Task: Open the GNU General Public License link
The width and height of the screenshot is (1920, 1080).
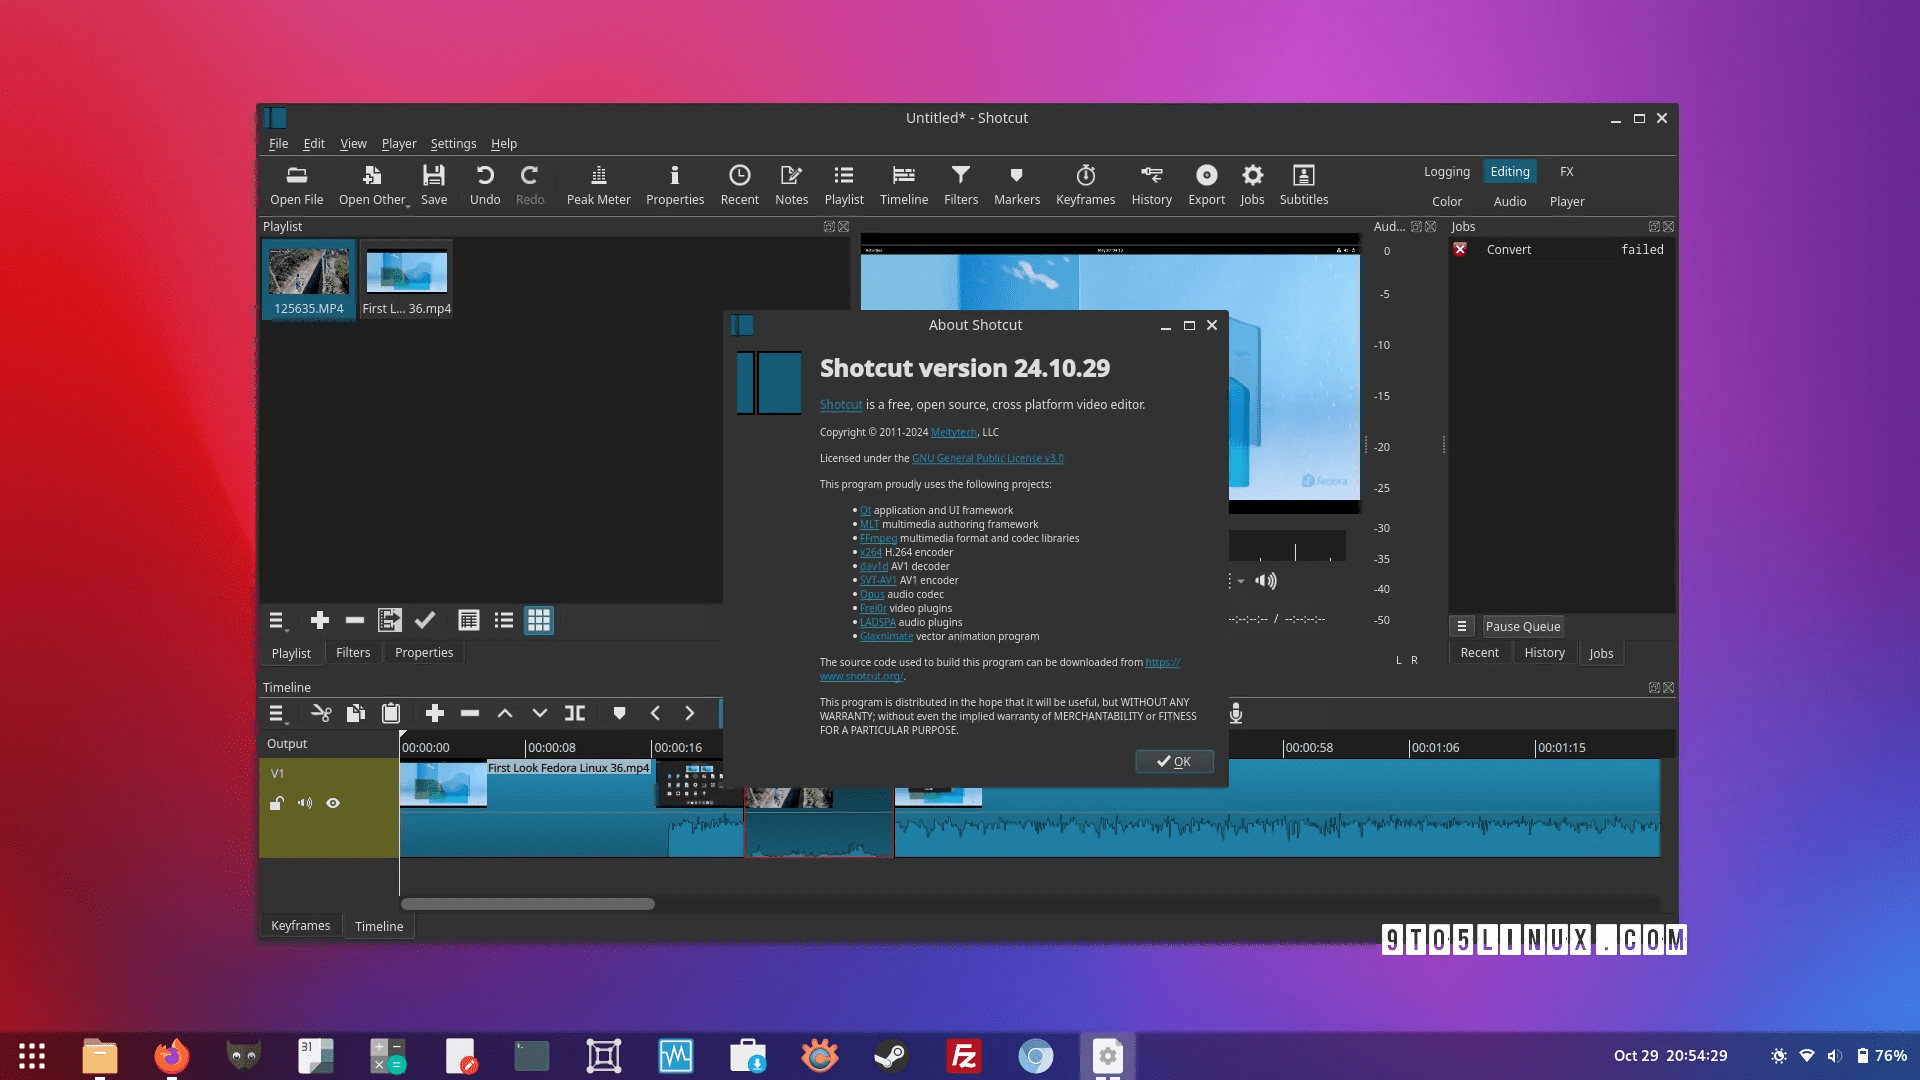Action: [x=987, y=459]
